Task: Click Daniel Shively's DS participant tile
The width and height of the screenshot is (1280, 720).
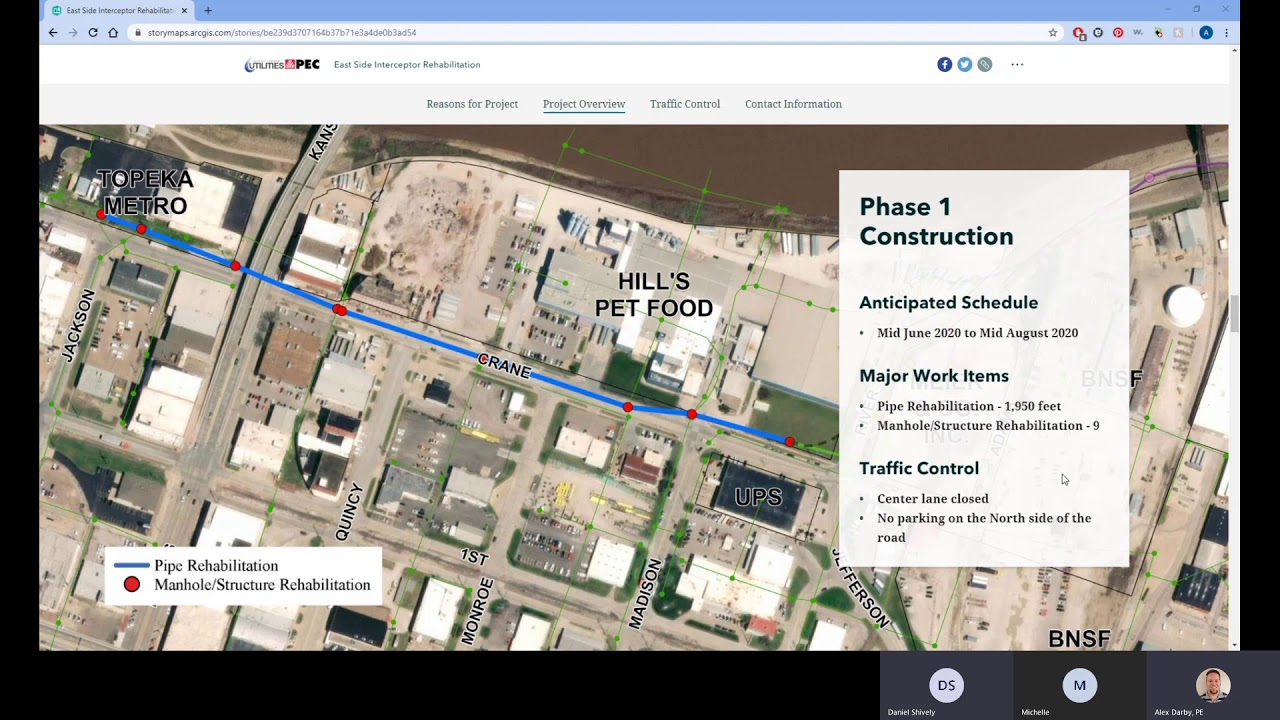Action: coord(946,686)
